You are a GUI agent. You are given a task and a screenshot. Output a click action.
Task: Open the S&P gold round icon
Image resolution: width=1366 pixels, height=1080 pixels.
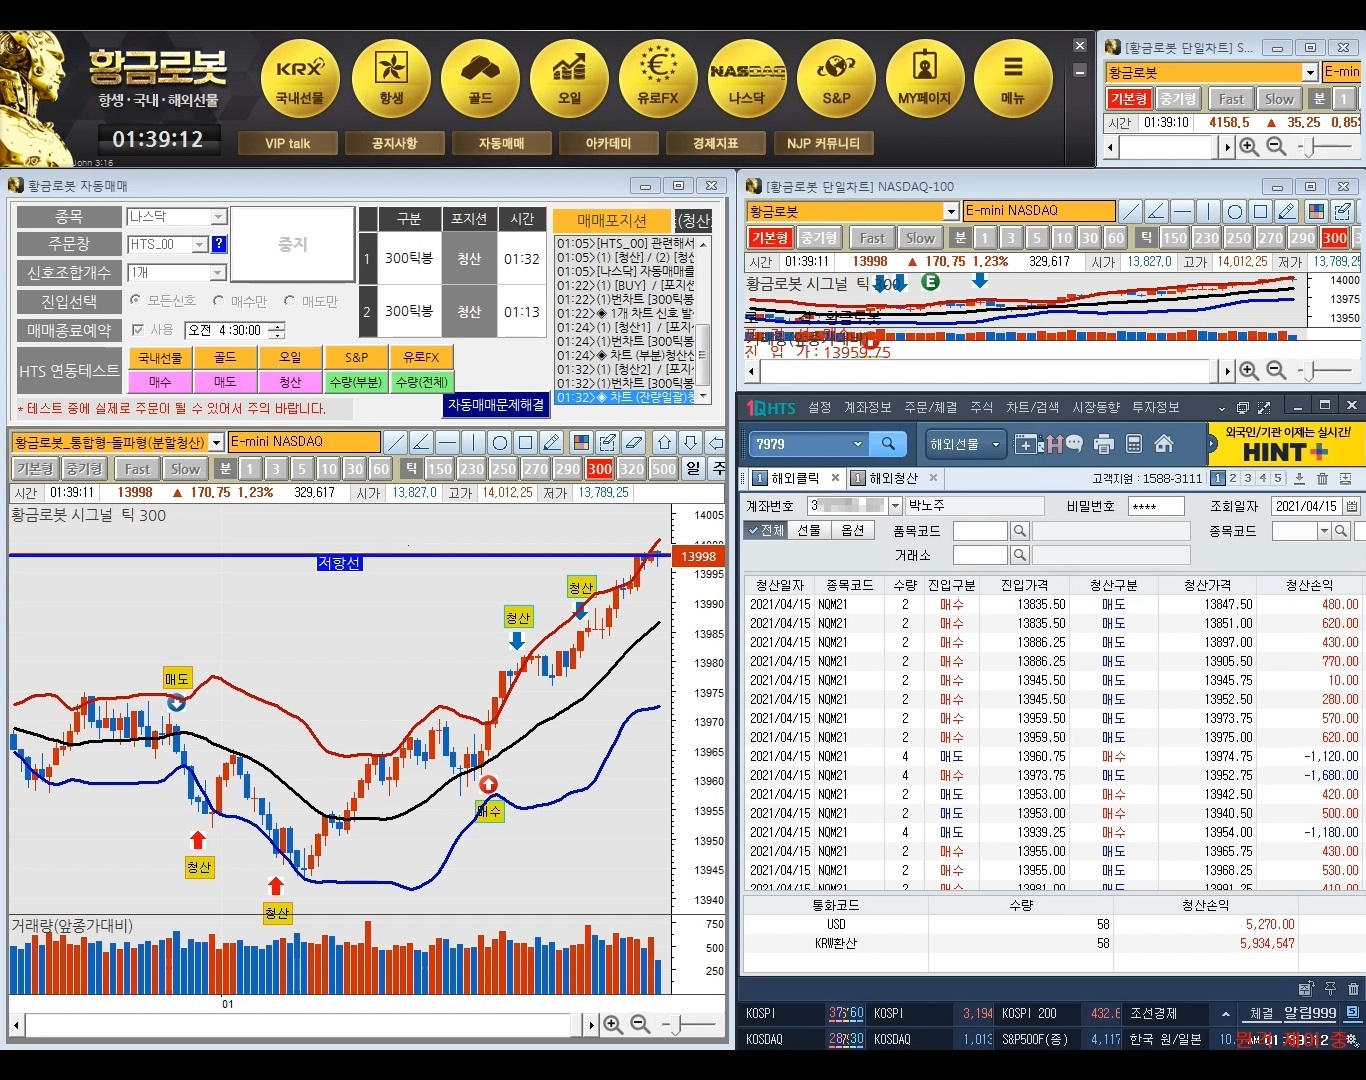pos(836,79)
